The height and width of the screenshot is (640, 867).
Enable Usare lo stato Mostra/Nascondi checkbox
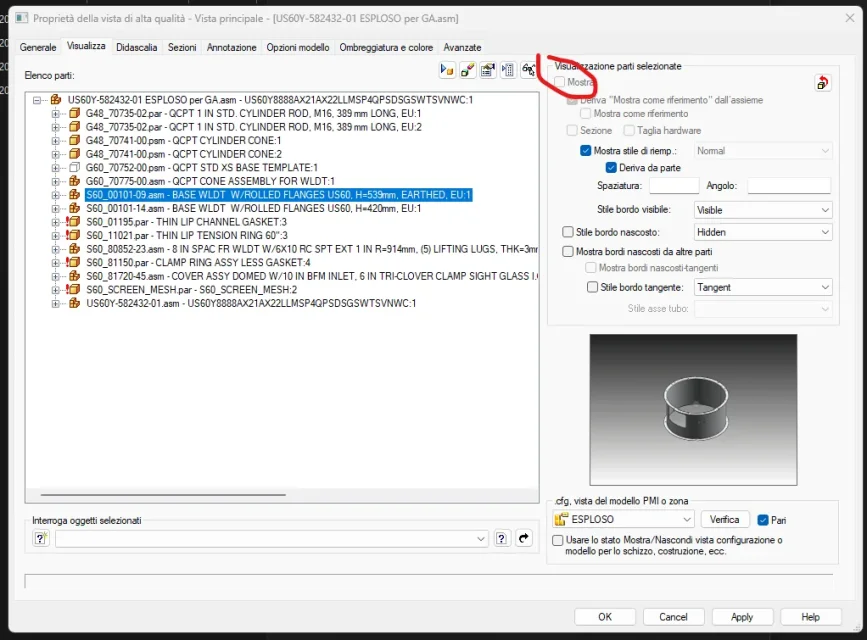pyautogui.click(x=558, y=540)
